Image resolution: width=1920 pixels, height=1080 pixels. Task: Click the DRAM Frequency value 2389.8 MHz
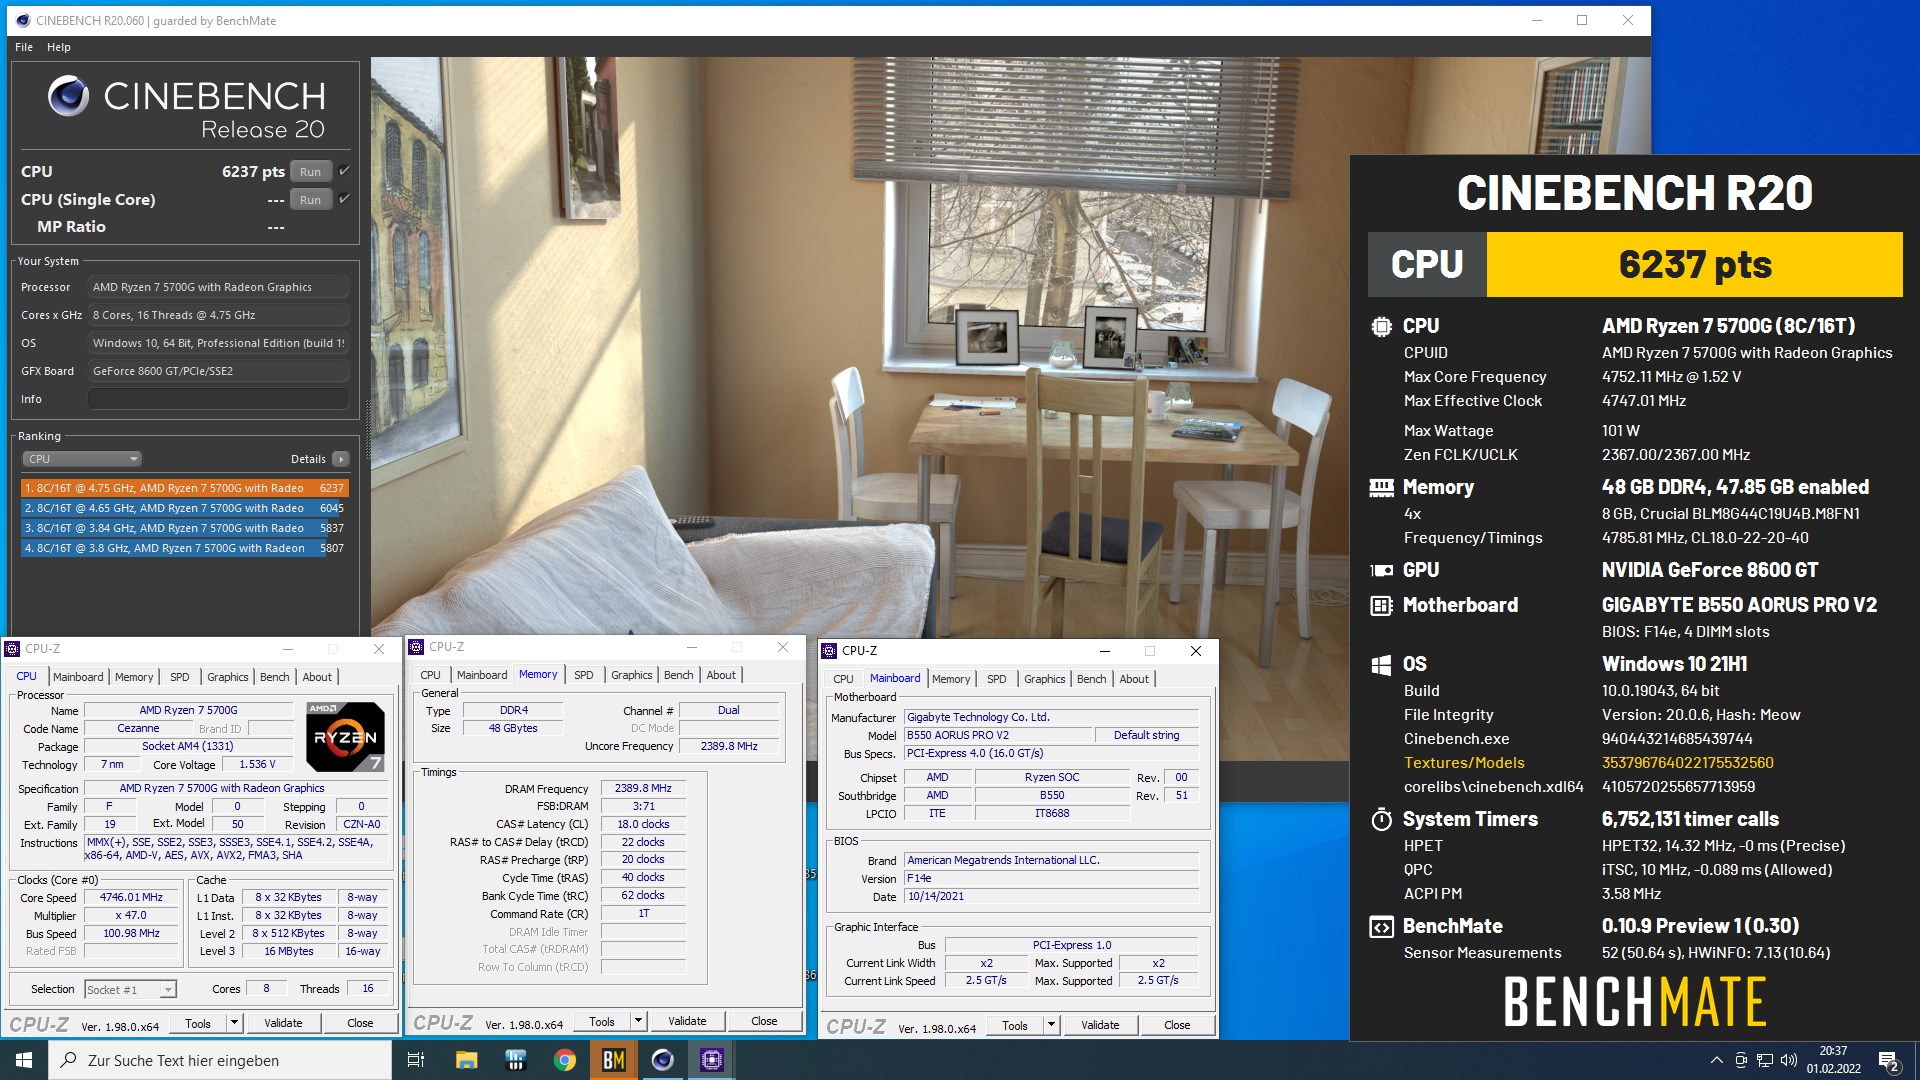[643, 788]
